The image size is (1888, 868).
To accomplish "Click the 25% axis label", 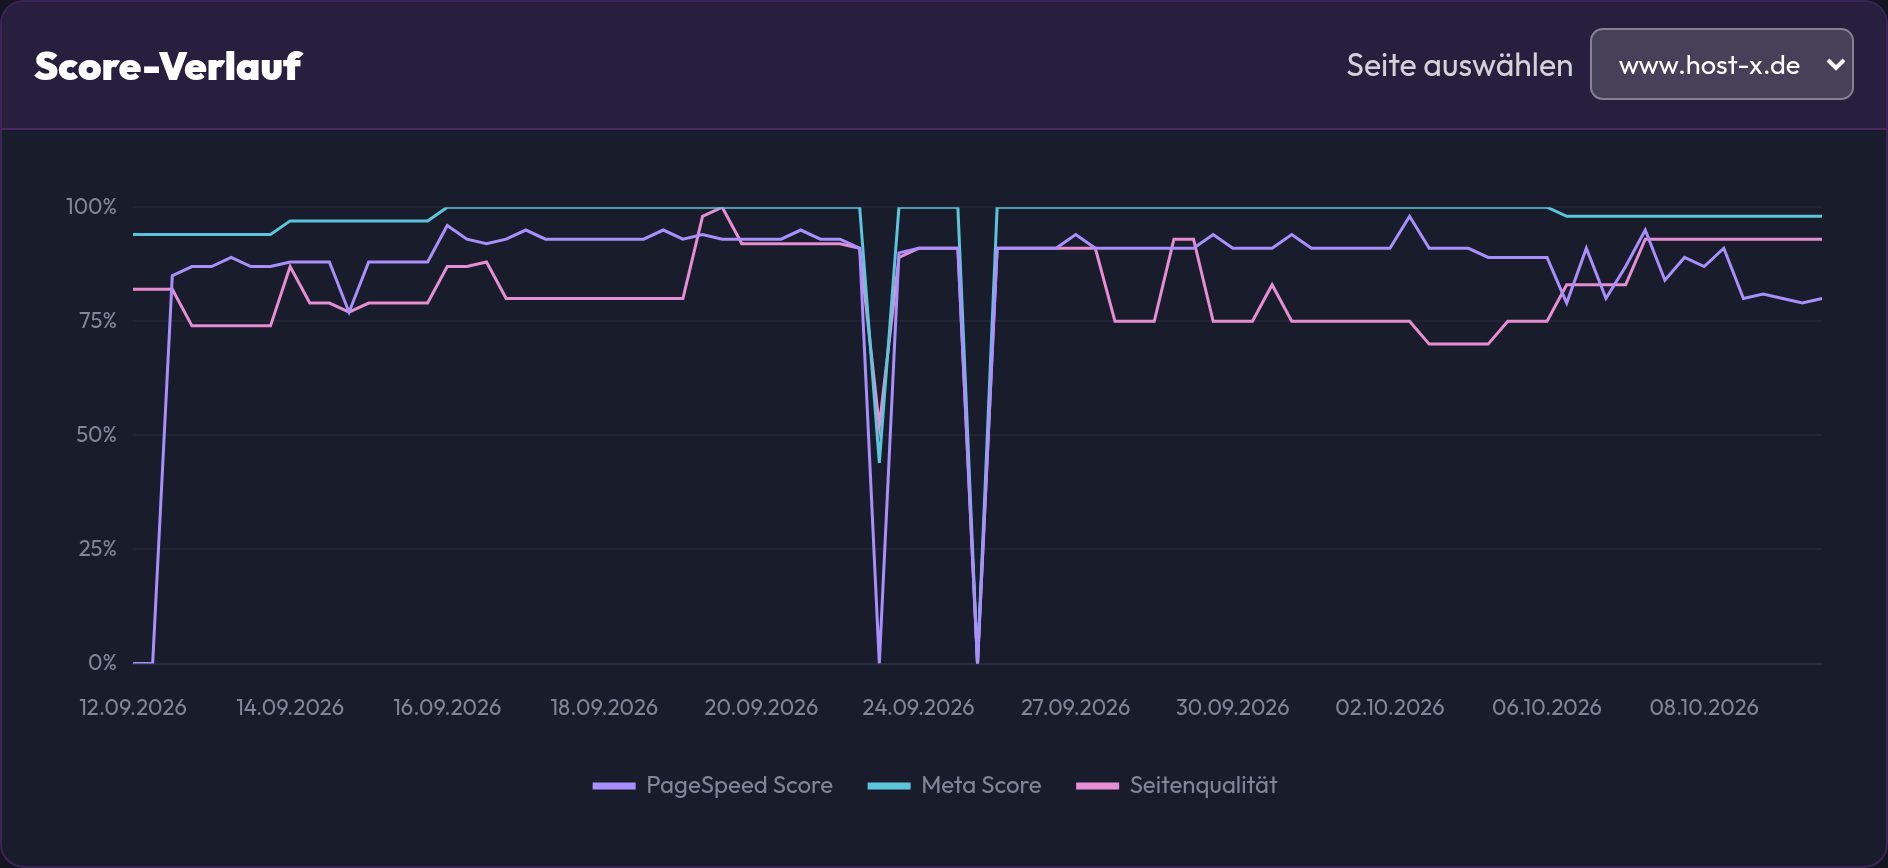I will click(x=97, y=548).
